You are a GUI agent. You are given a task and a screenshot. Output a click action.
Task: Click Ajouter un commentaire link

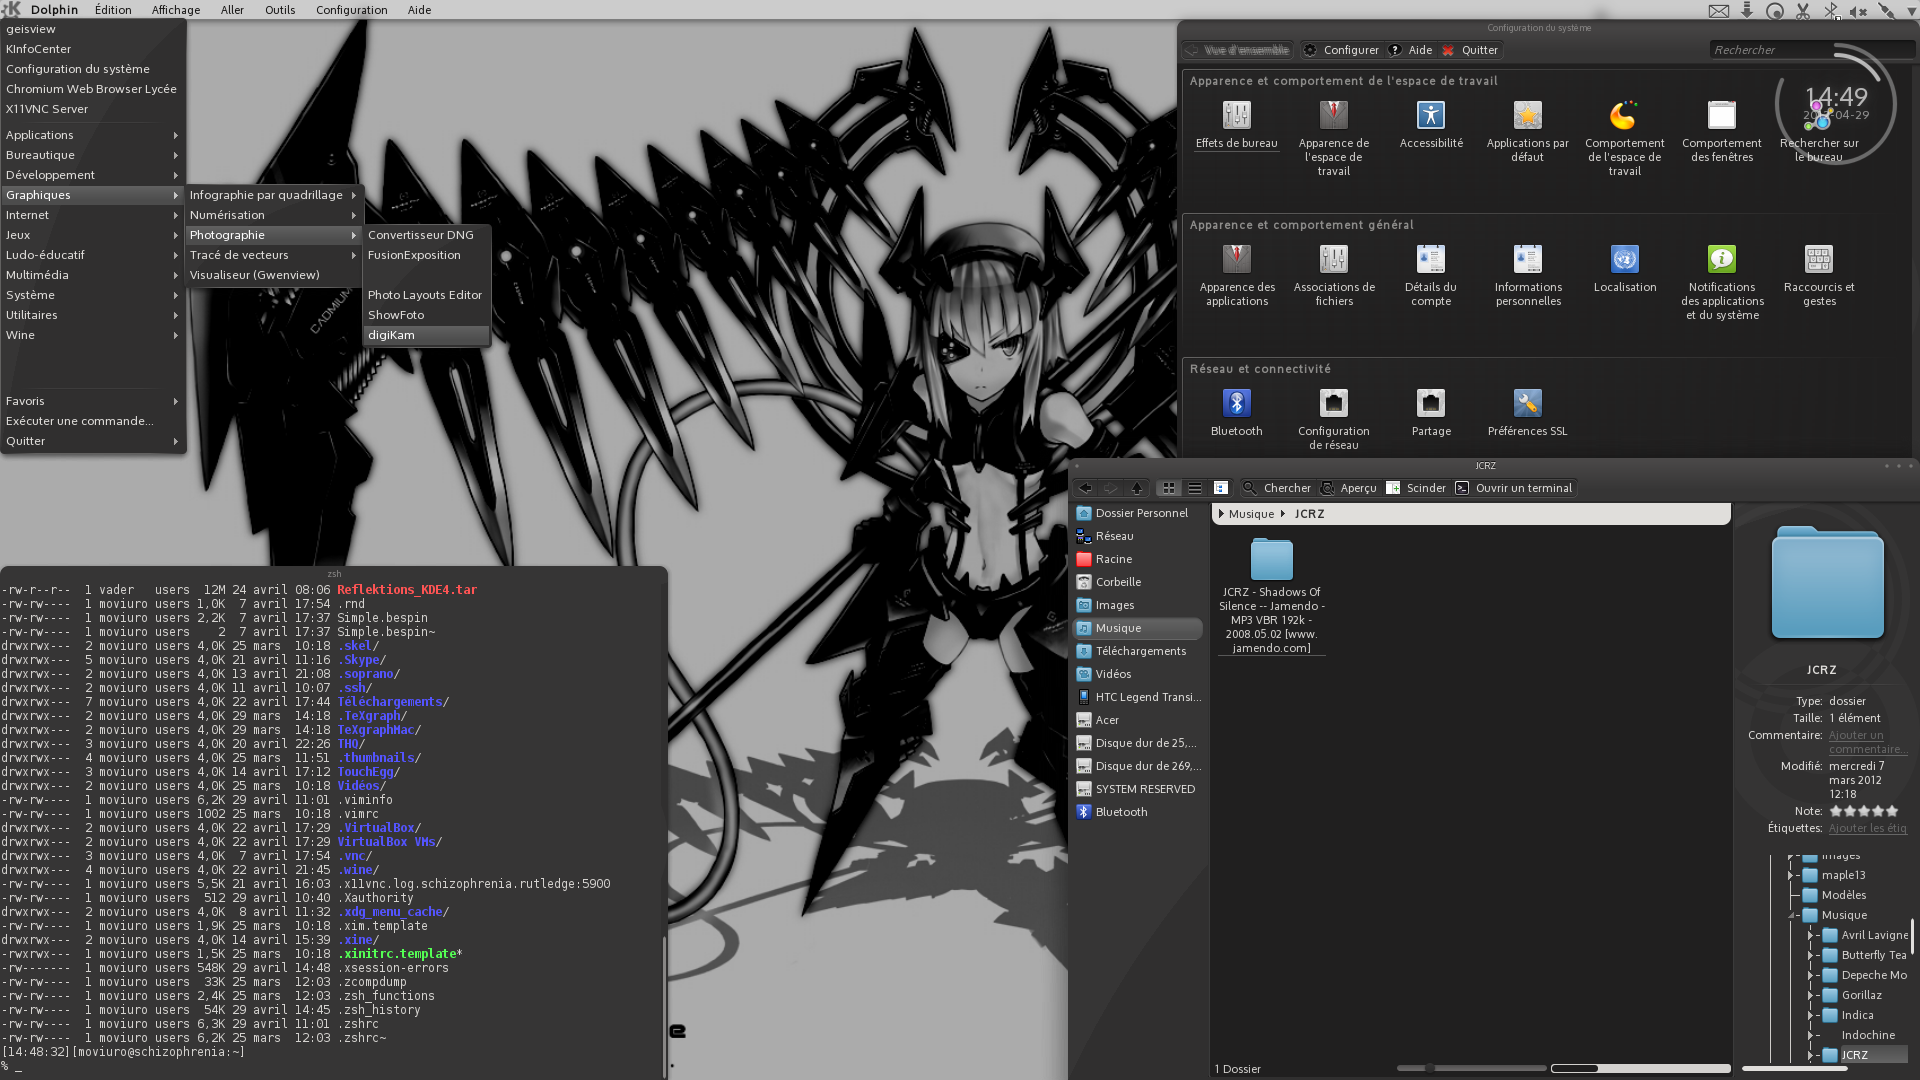pos(1867,742)
